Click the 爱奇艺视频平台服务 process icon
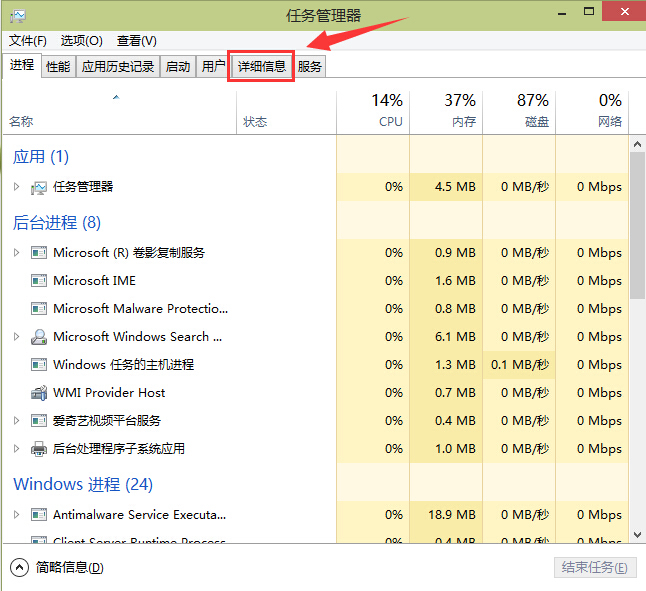The height and width of the screenshot is (591, 646). pyautogui.click(x=39, y=421)
